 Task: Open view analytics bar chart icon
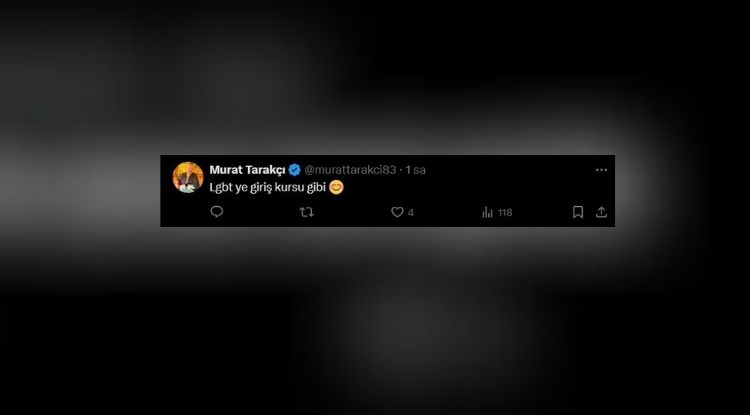coord(487,212)
